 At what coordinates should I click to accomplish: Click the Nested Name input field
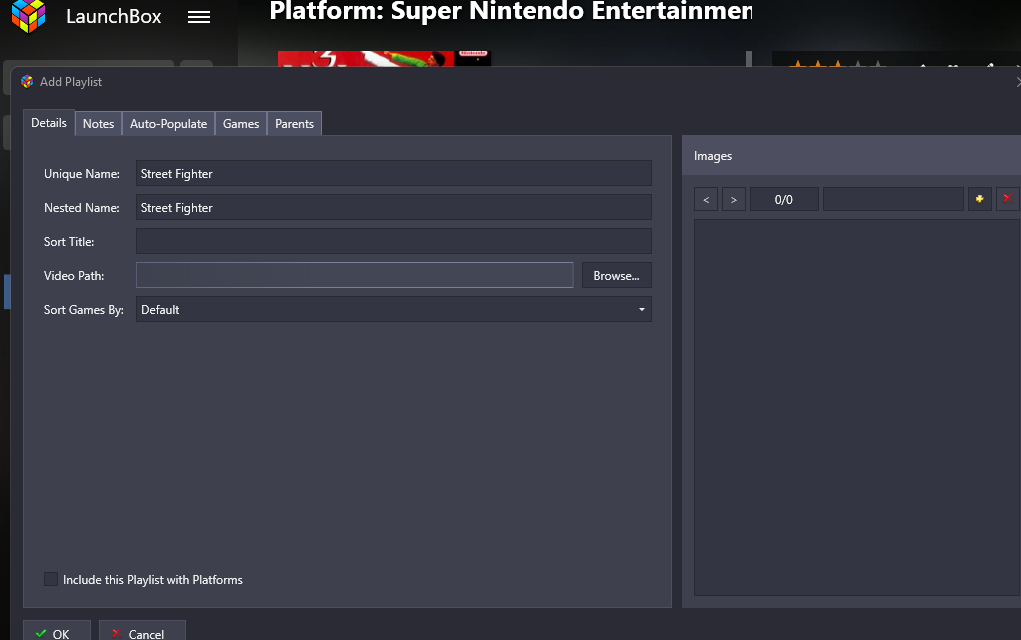pos(393,208)
